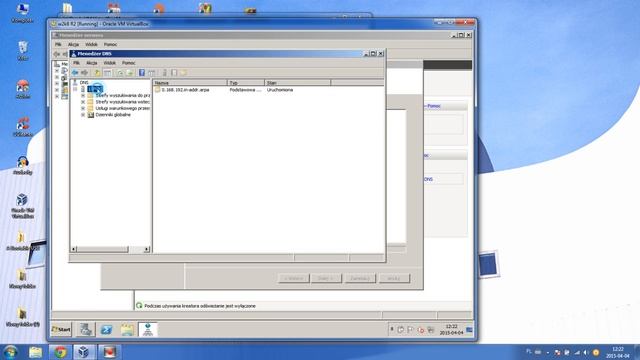
Task: Select Strefy wyszukiwania do przodu folder
Action: [122, 95]
